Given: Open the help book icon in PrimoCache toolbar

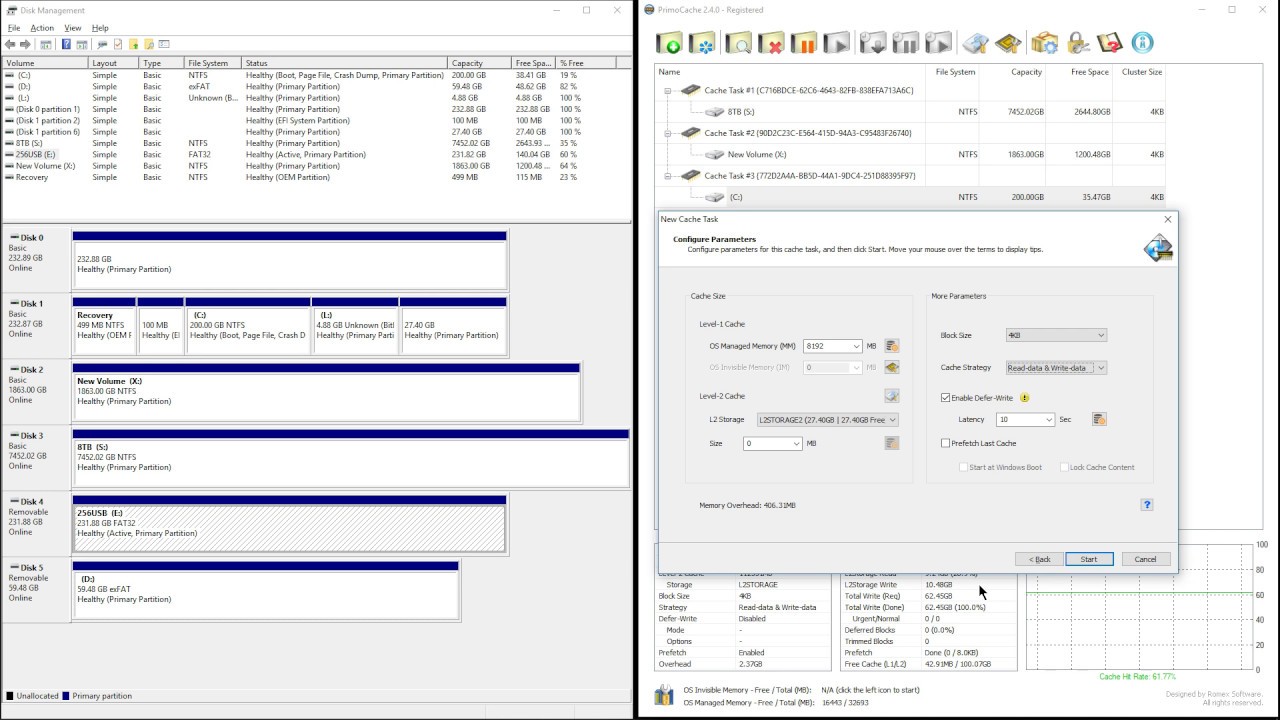Looking at the screenshot, I should tap(1110, 43).
